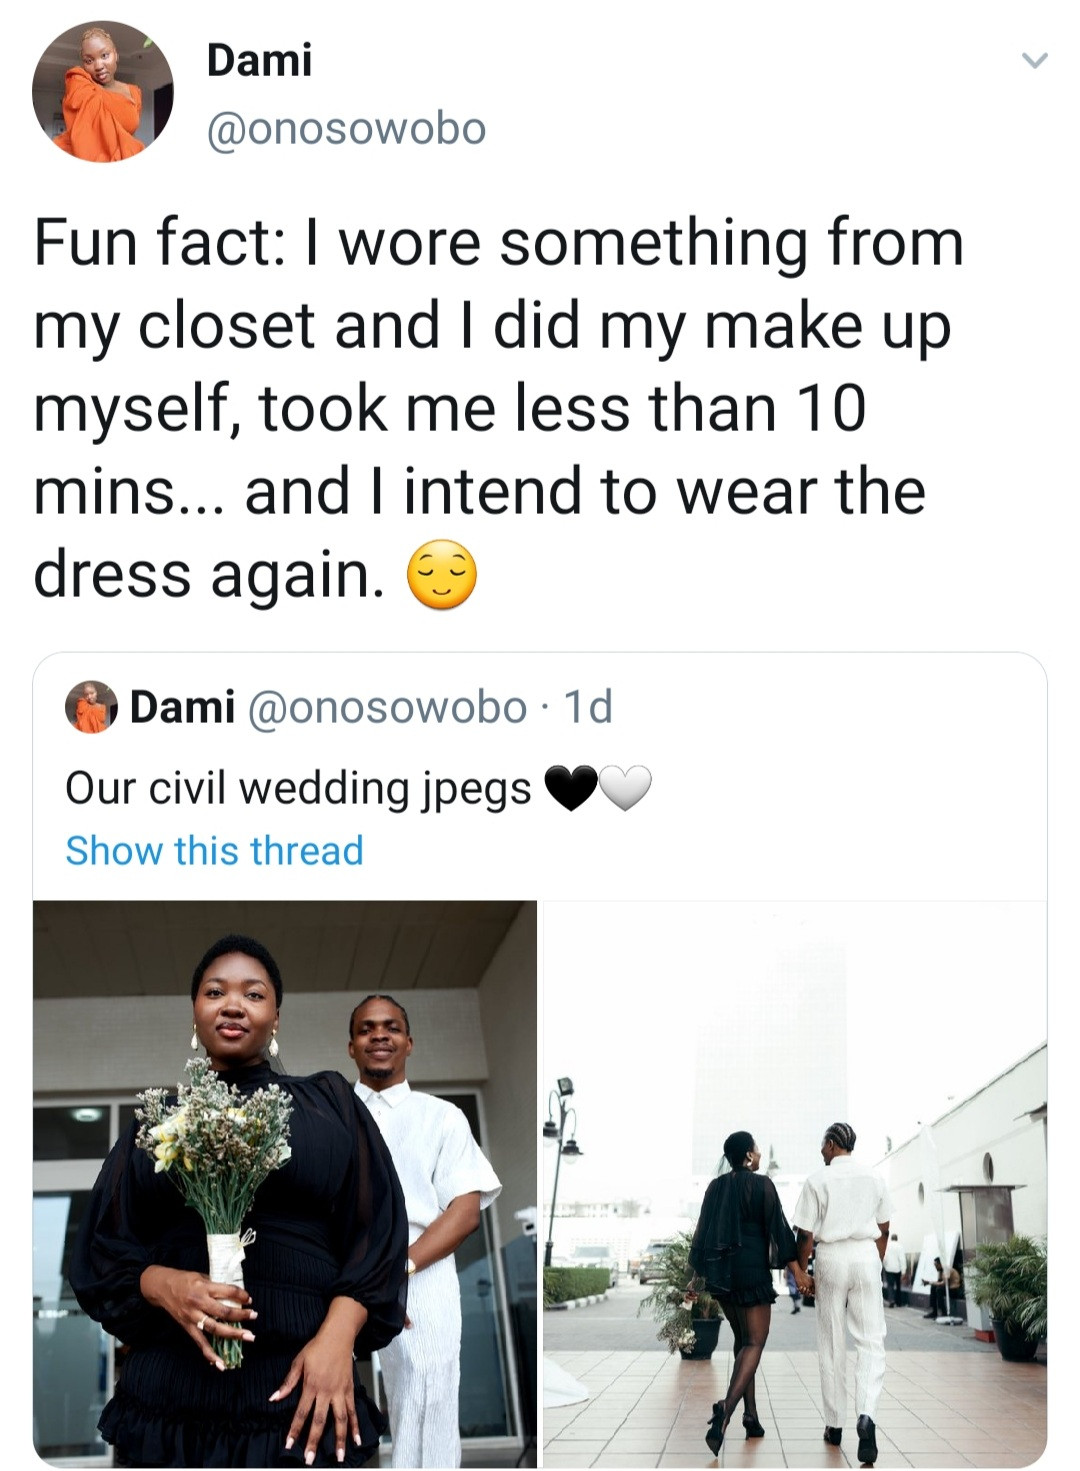Tap the small avatar in quoted tweet
The height and width of the screenshot is (1471, 1080).
[x=91, y=707]
